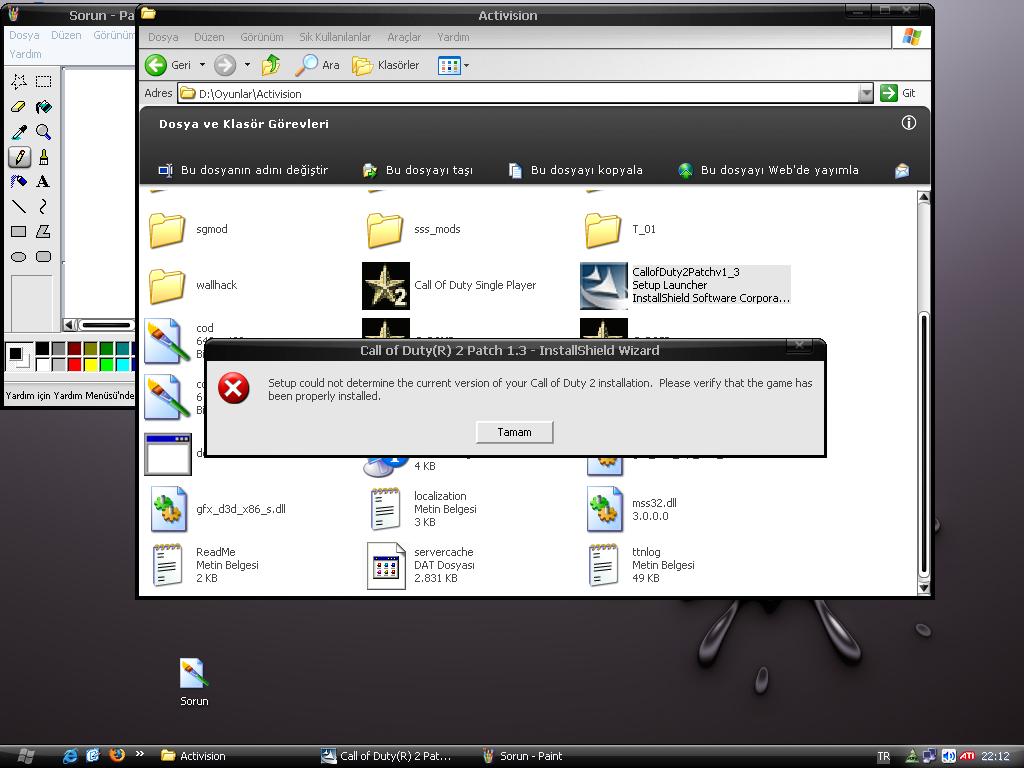Select the sss_mods folder
This screenshot has width=1024, height=768.
coord(414,229)
